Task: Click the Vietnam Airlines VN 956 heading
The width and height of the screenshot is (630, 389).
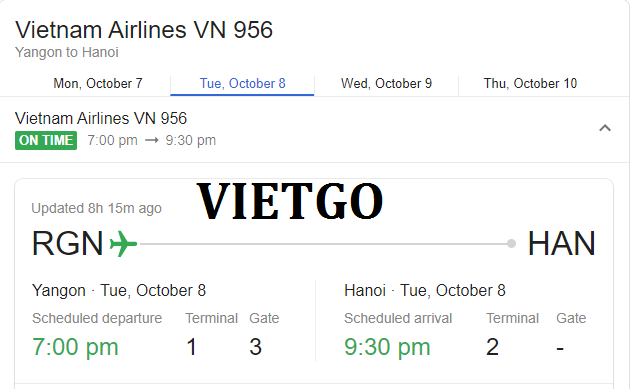Action: [144, 30]
